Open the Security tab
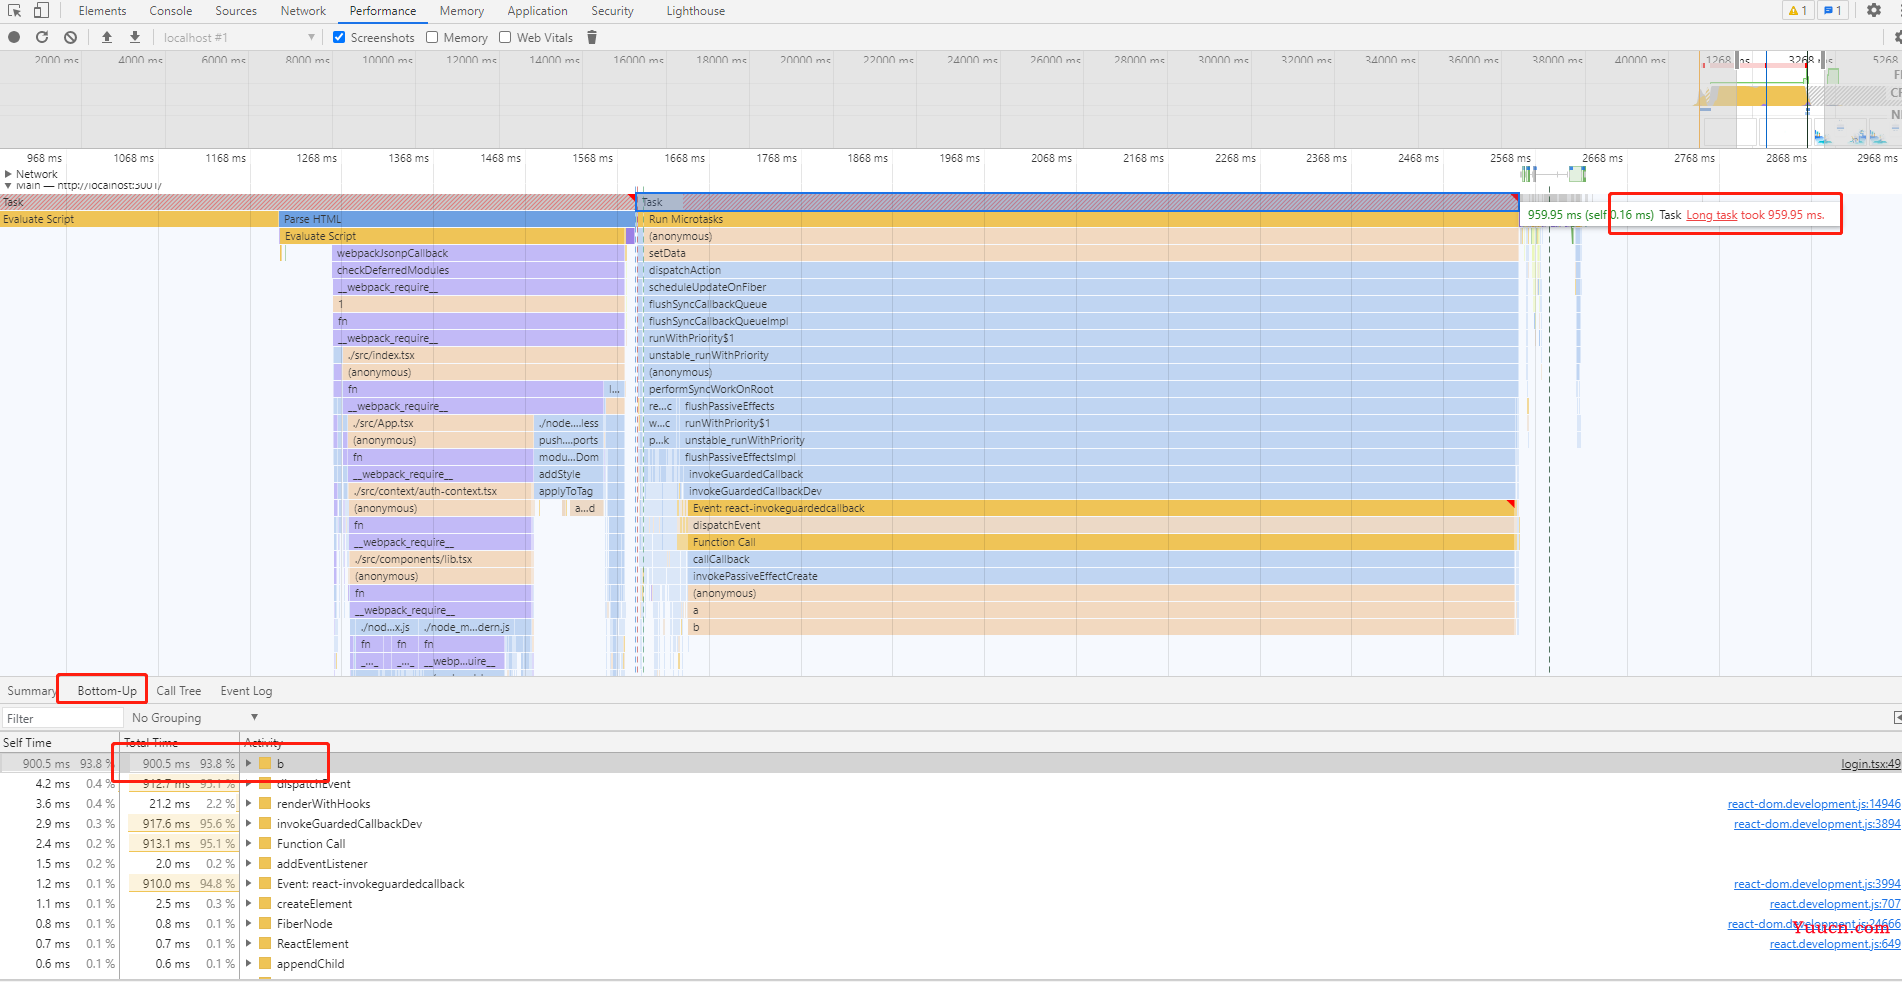The width and height of the screenshot is (1902, 982). click(612, 11)
